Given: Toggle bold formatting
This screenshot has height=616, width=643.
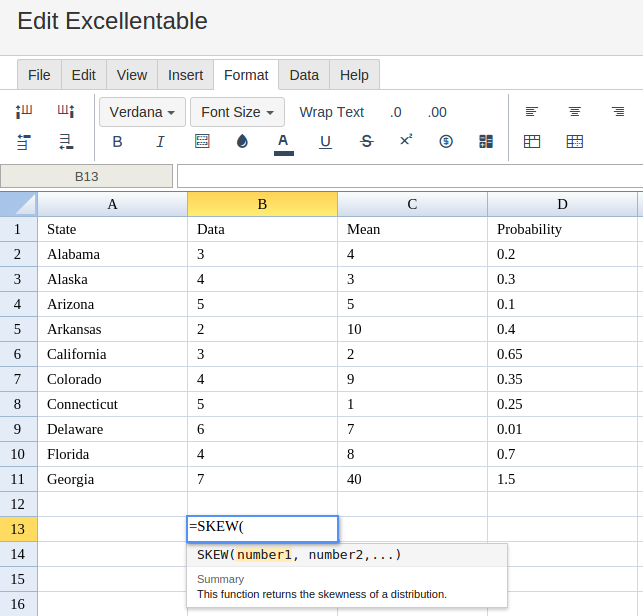Looking at the screenshot, I should pos(117,142).
